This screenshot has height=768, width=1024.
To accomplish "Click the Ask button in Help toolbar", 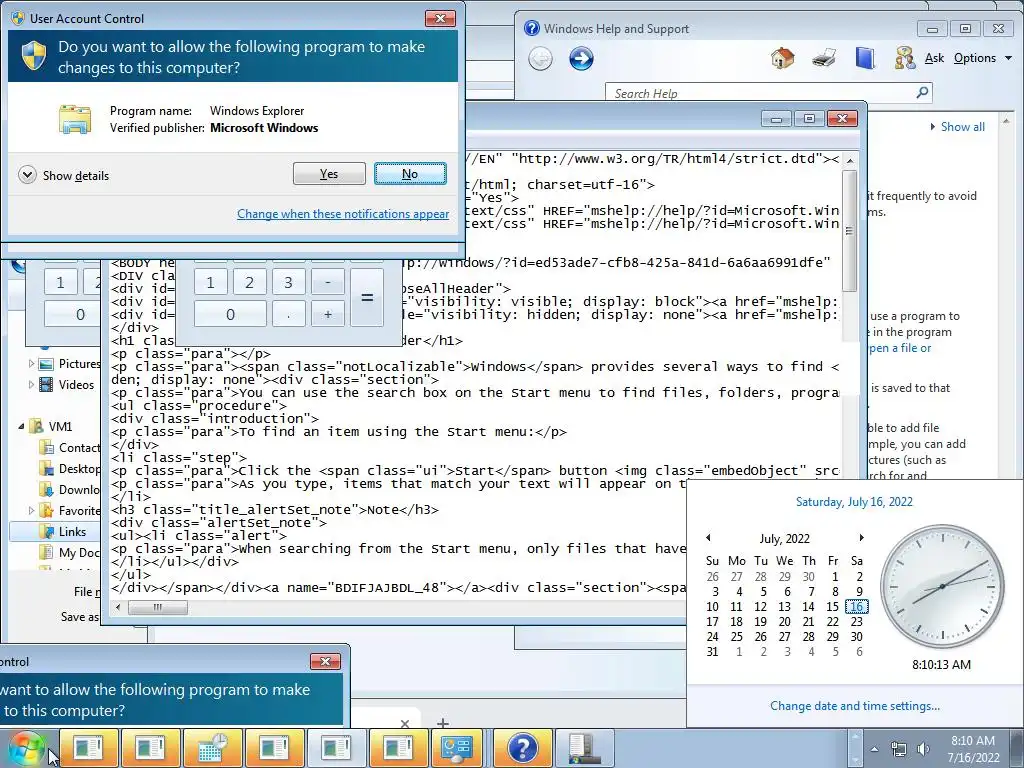I will (934, 58).
